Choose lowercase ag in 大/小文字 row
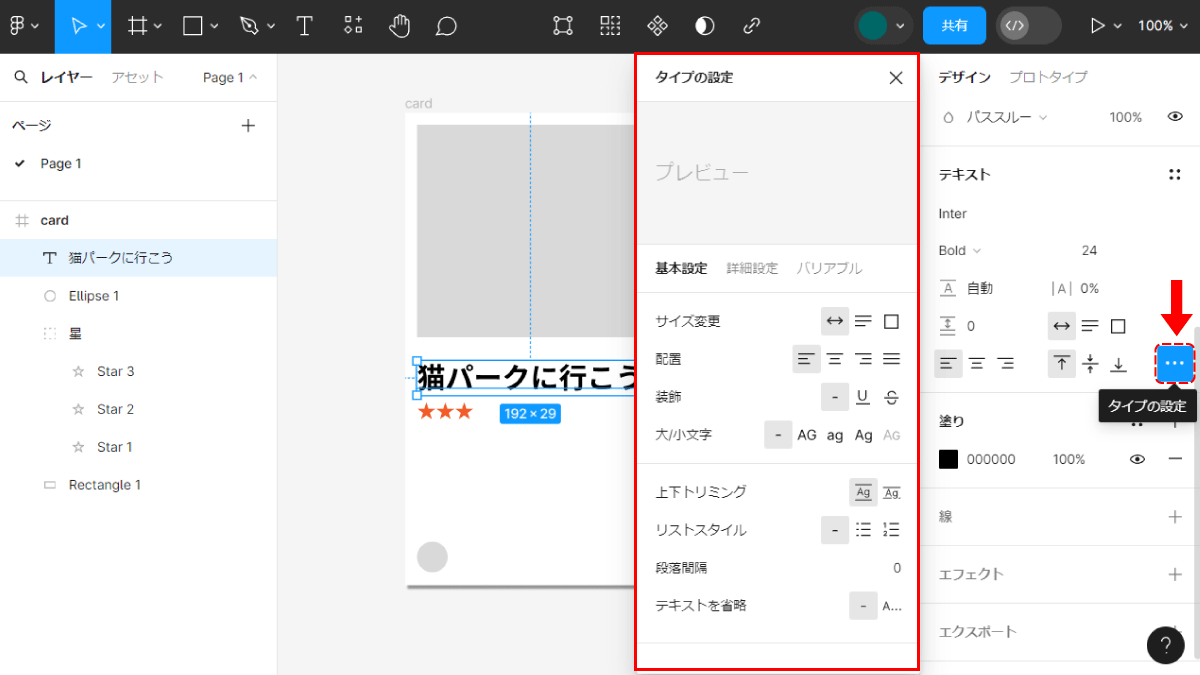The height and width of the screenshot is (675, 1200). 835,435
